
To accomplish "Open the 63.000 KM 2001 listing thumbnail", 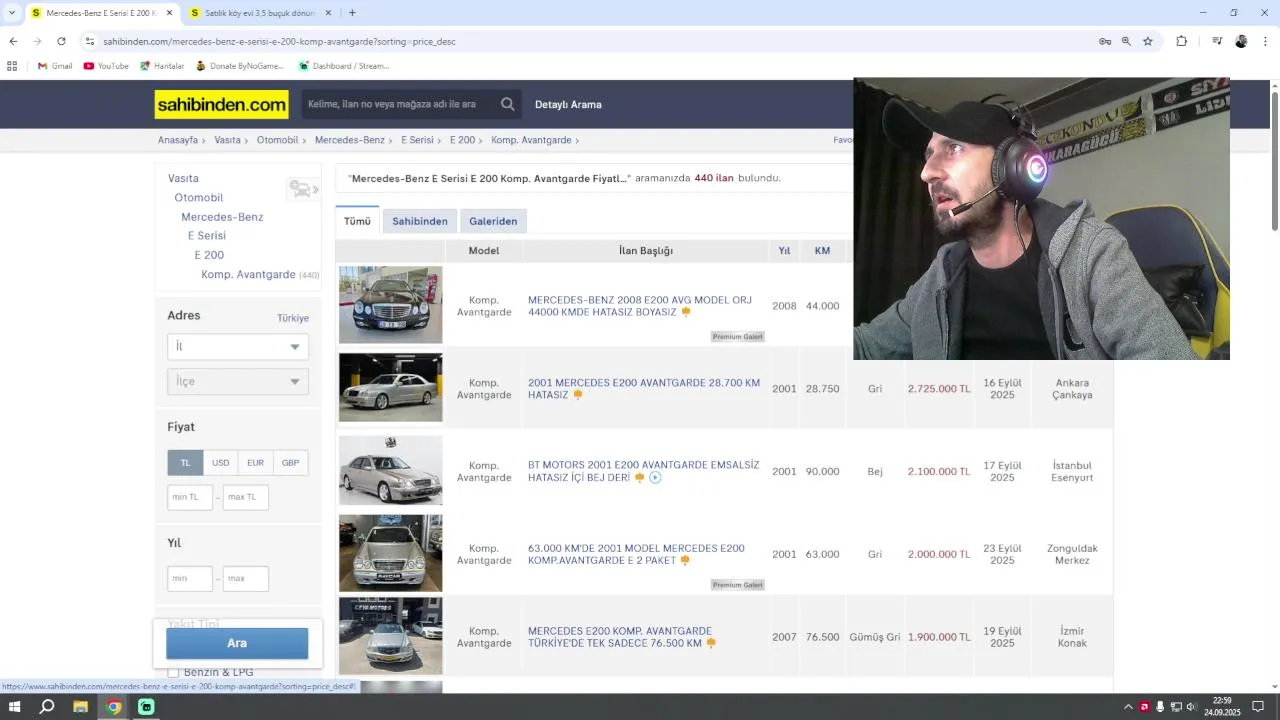I will 390,553.
